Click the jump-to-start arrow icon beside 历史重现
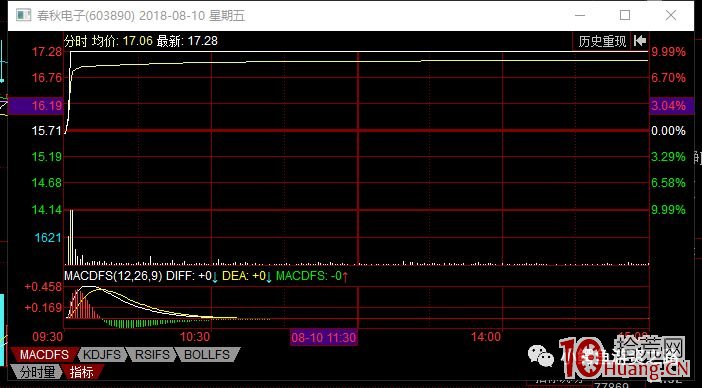 640,41
